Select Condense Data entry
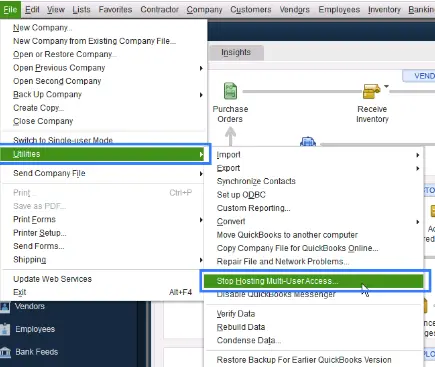 (314, 340)
